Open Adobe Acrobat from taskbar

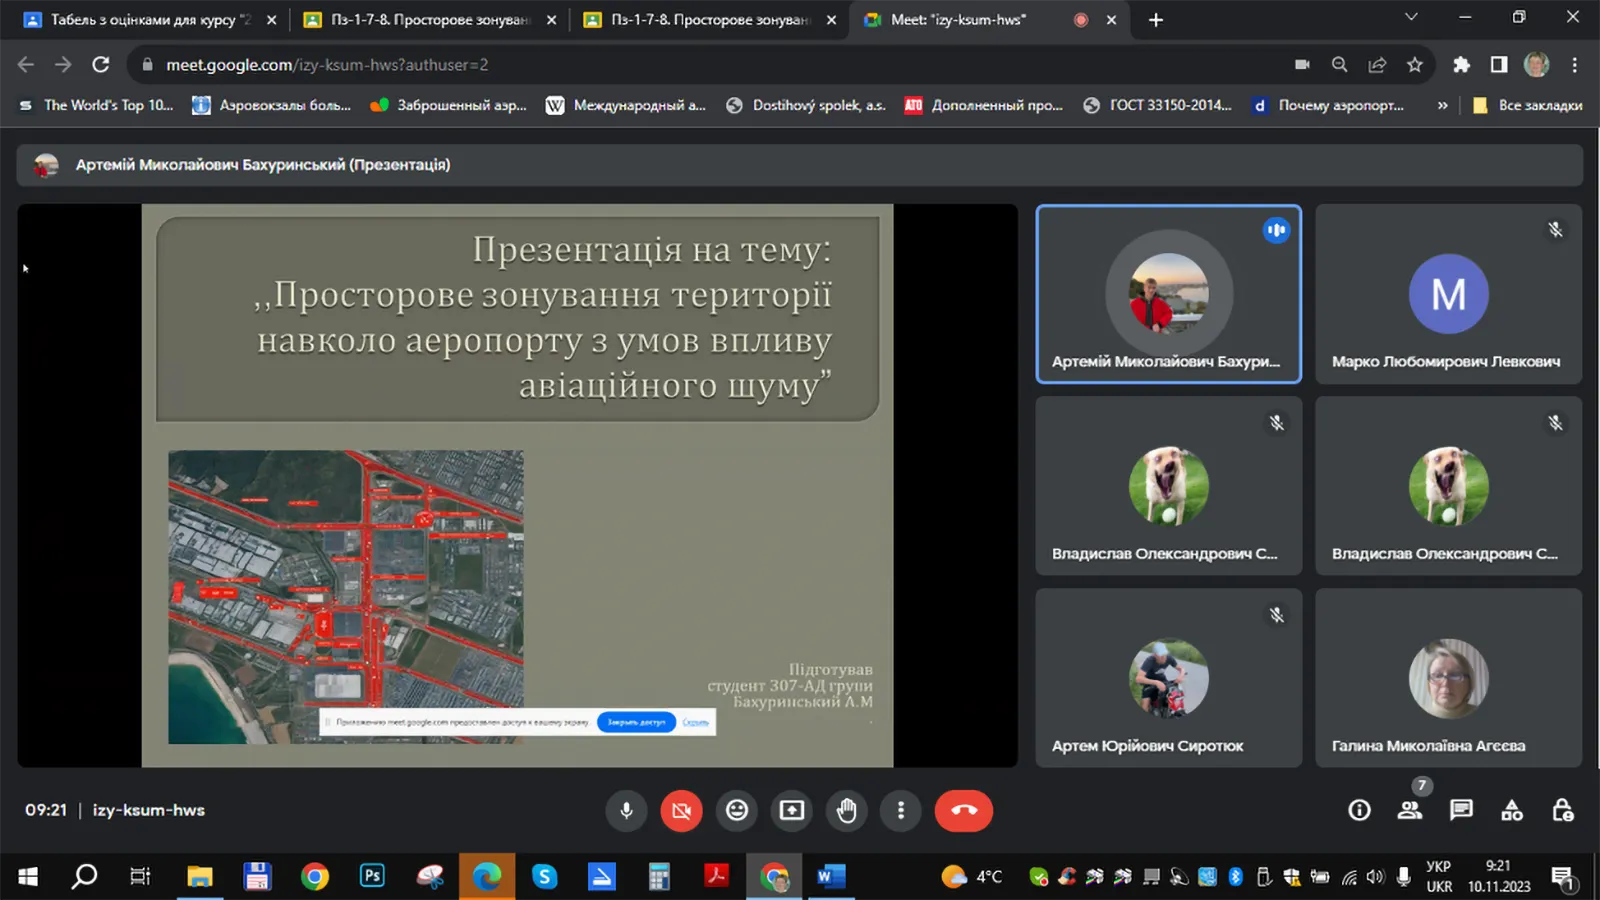tap(716, 877)
